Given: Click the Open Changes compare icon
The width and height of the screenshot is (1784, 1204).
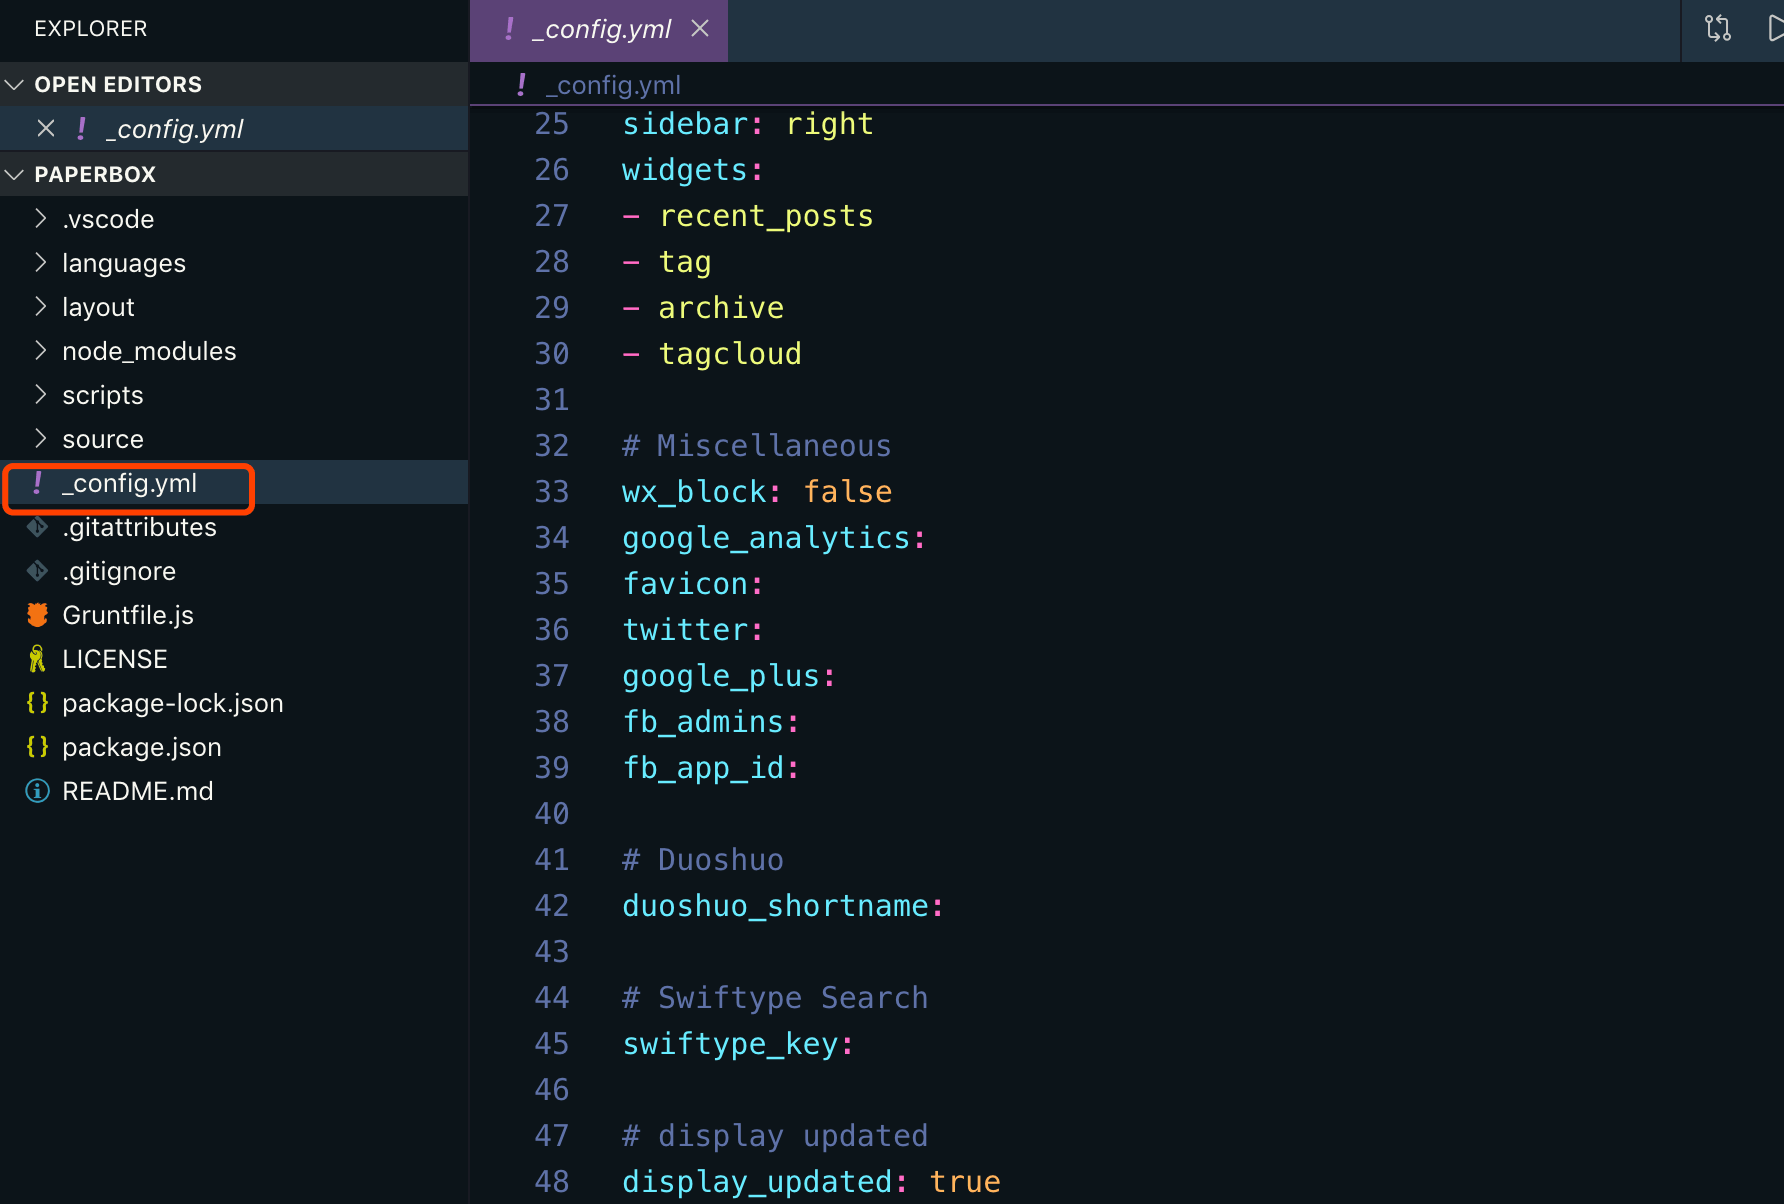Looking at the screenshot, I should pos(1717,29).
